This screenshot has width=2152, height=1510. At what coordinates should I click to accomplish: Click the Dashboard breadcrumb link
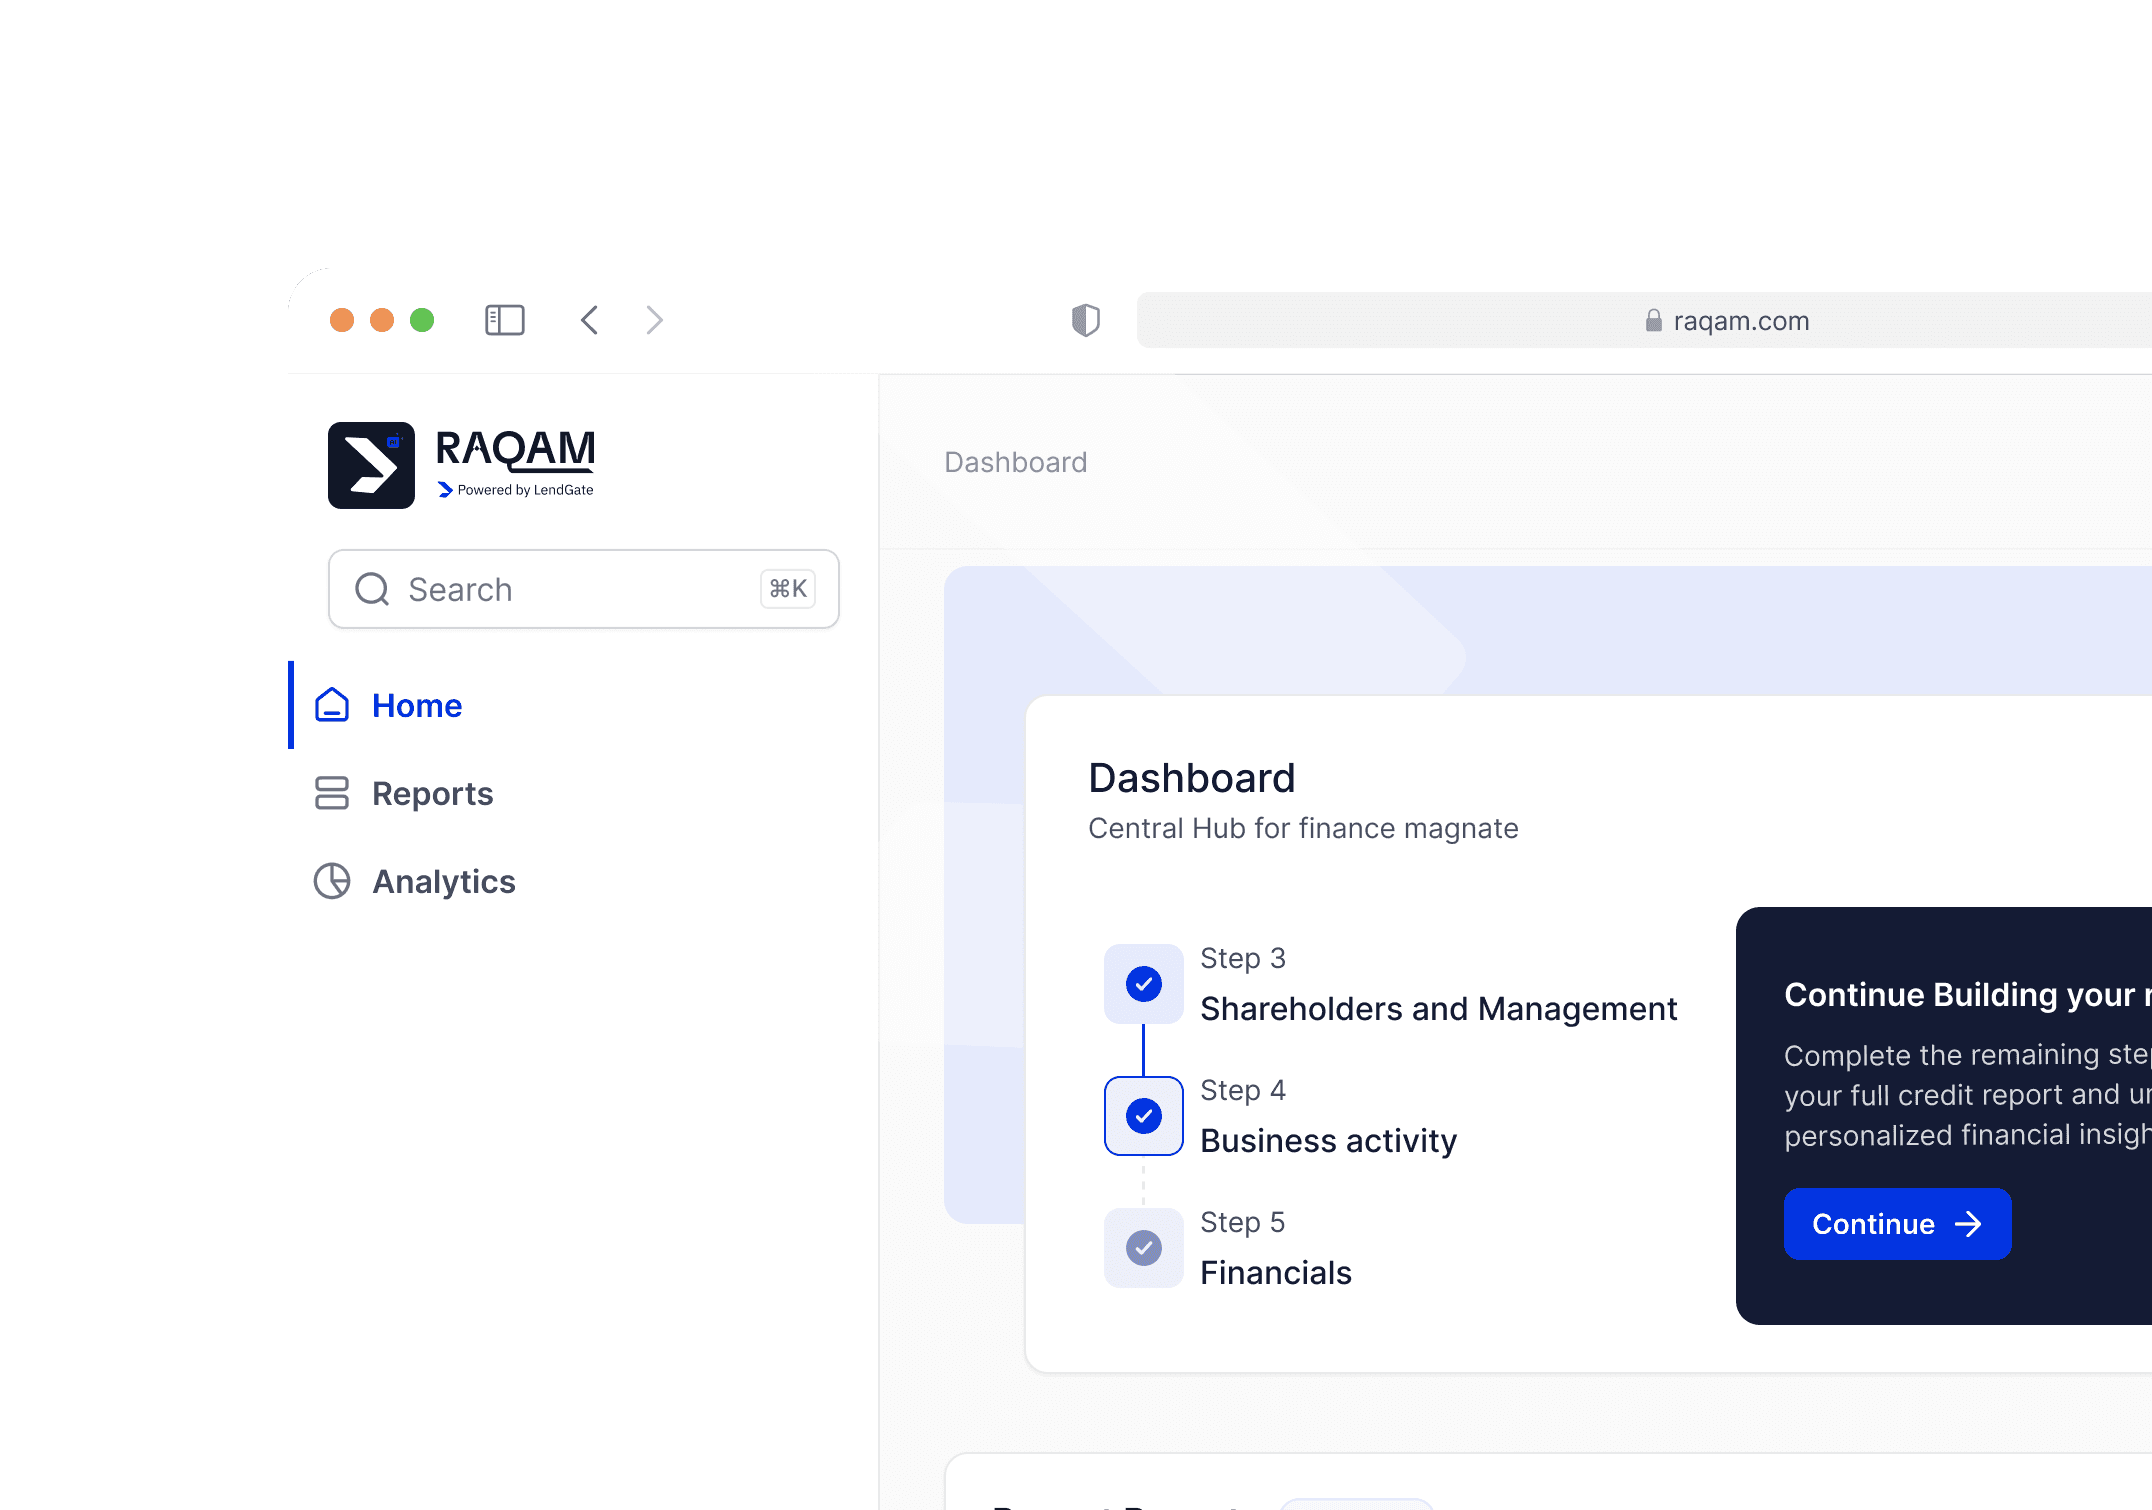(x=1015, y=462)
